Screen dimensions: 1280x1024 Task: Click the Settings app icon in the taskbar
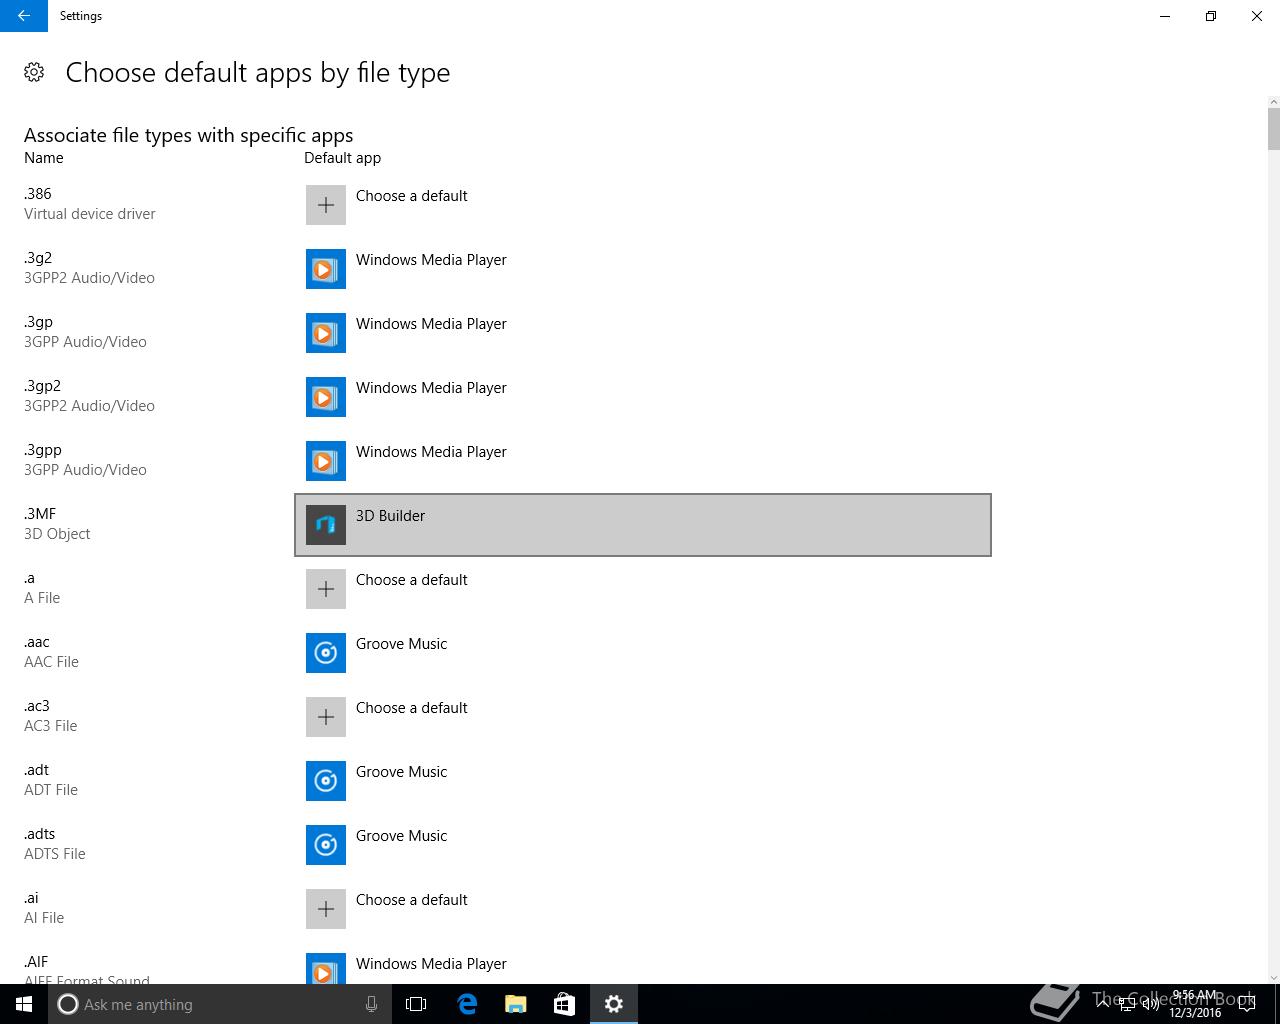614,1004
